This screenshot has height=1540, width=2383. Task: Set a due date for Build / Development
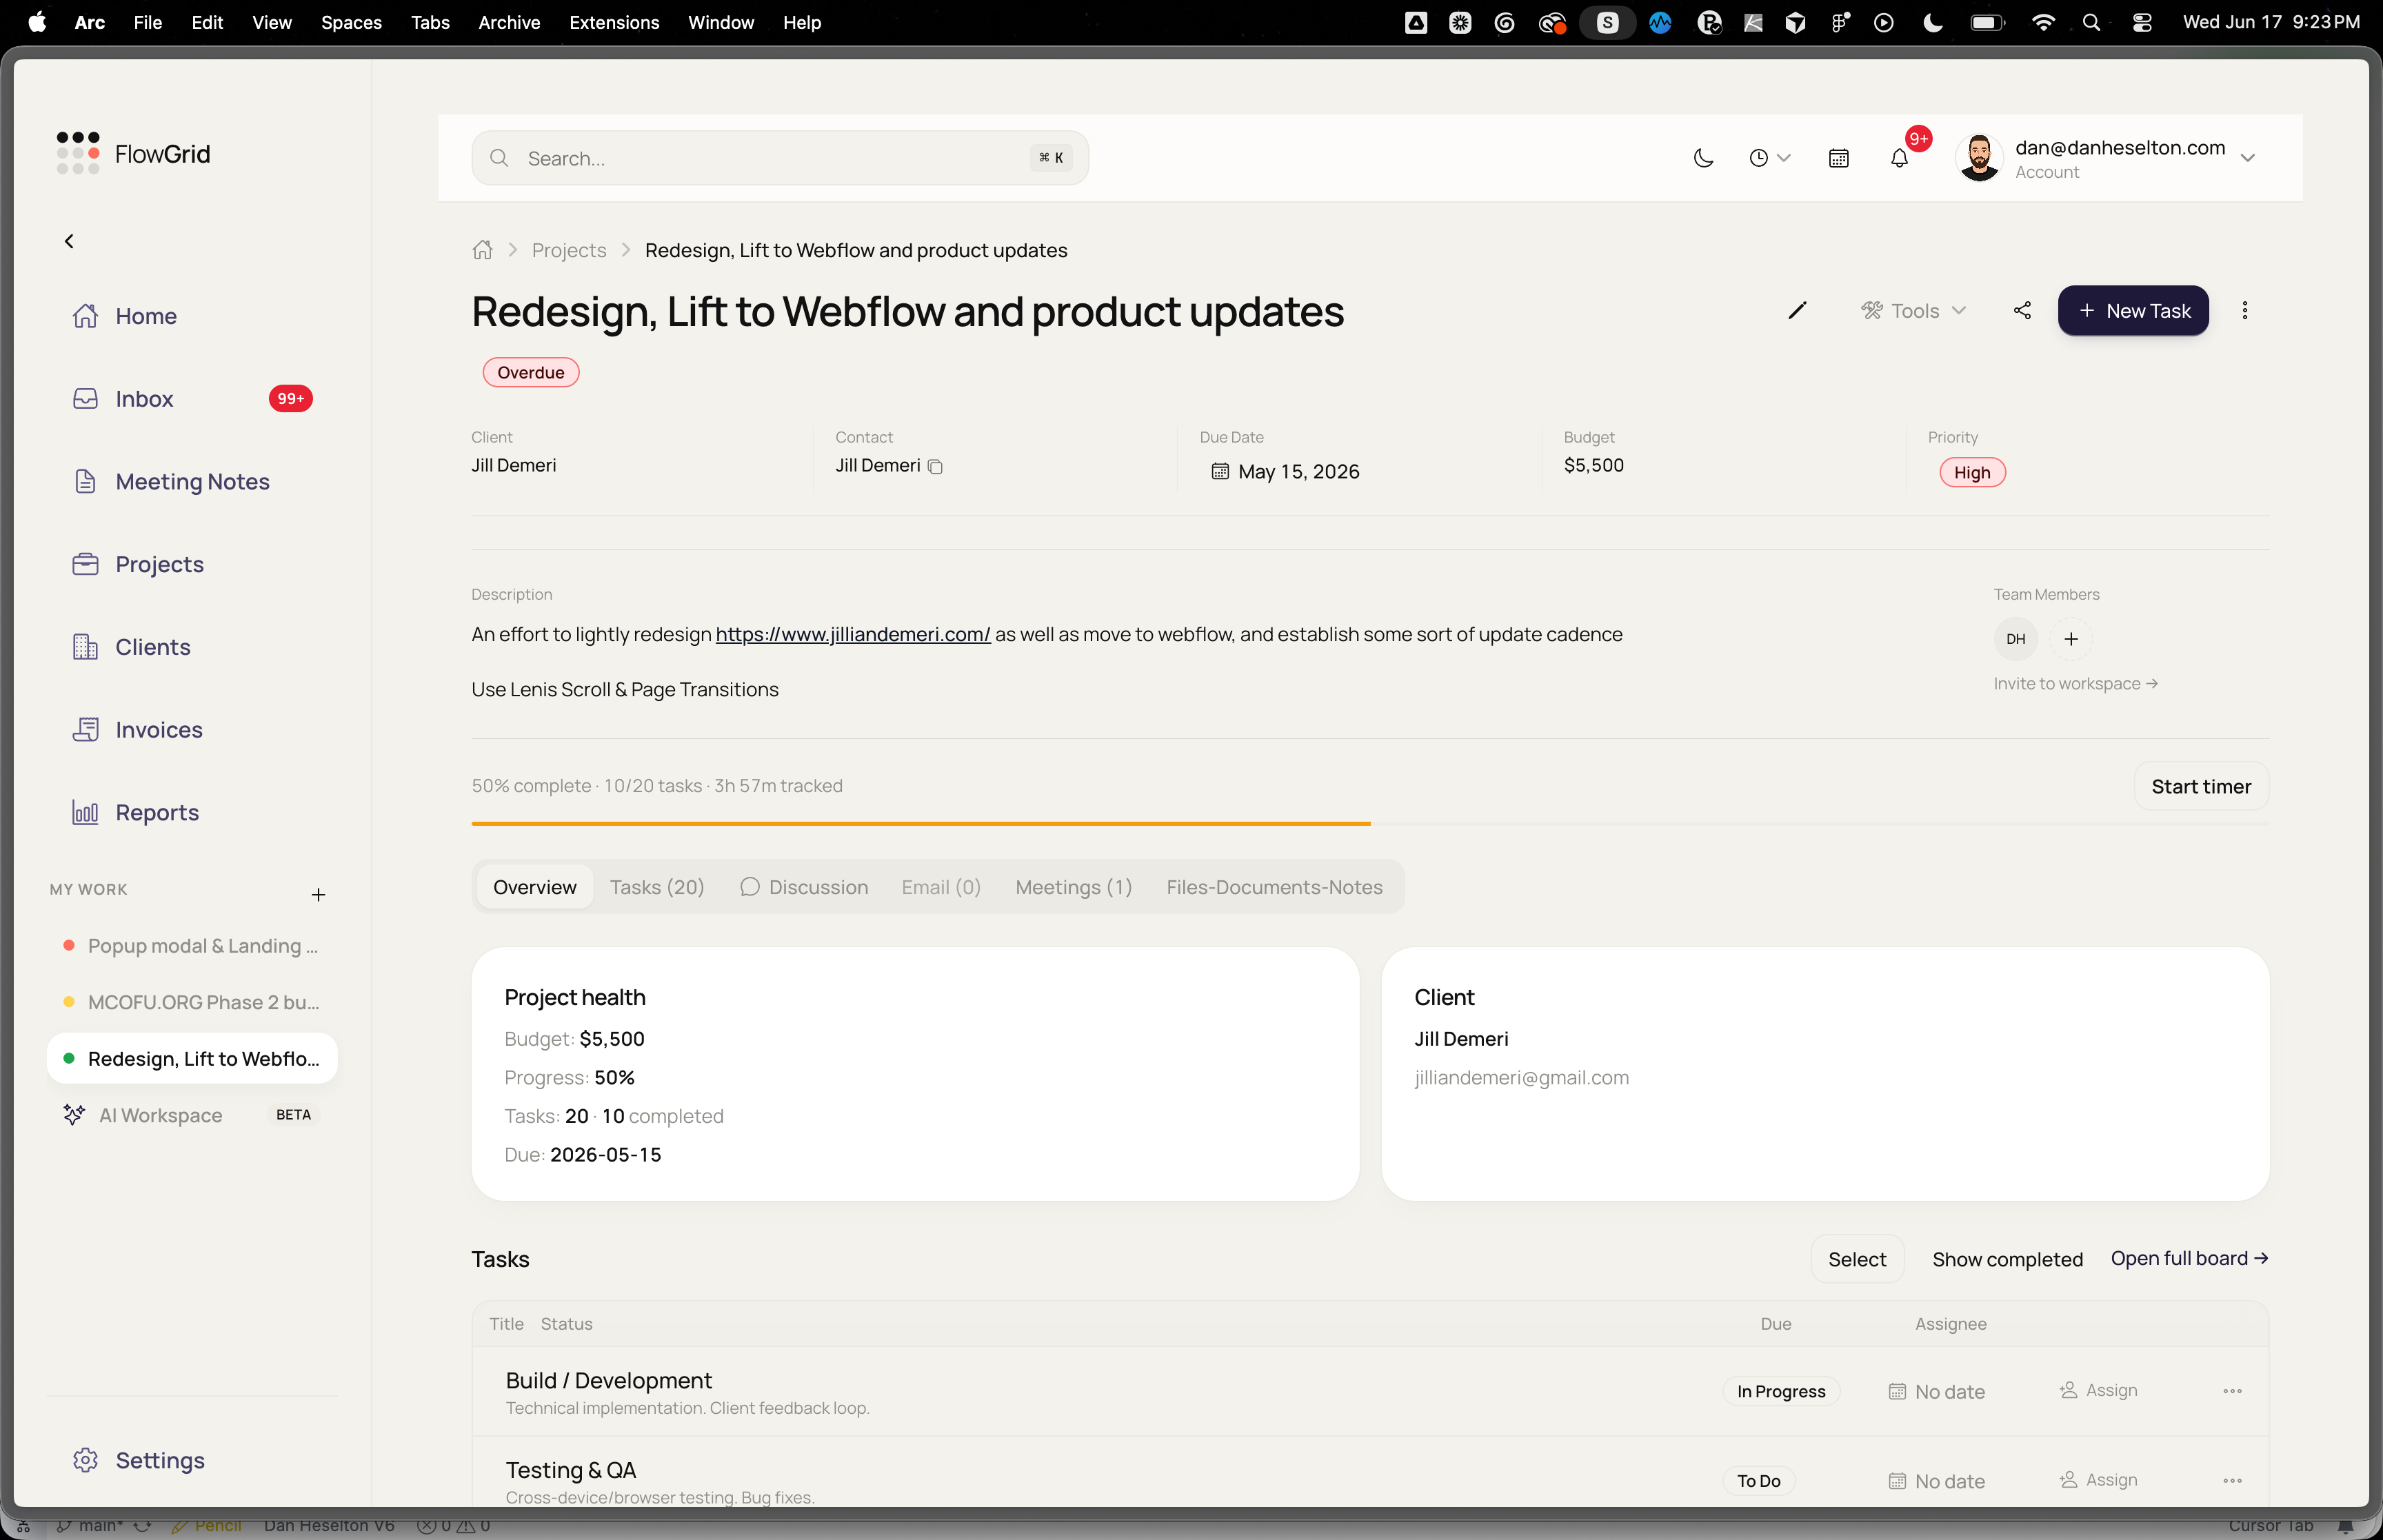click(x=1936, y=1392)
